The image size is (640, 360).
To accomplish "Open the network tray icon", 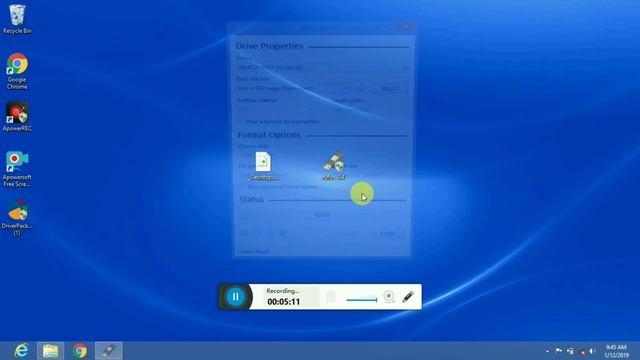I will [570, 351].
